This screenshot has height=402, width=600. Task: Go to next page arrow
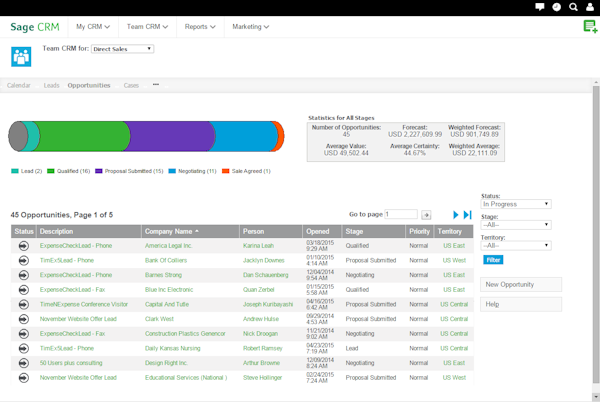(456, 215)
